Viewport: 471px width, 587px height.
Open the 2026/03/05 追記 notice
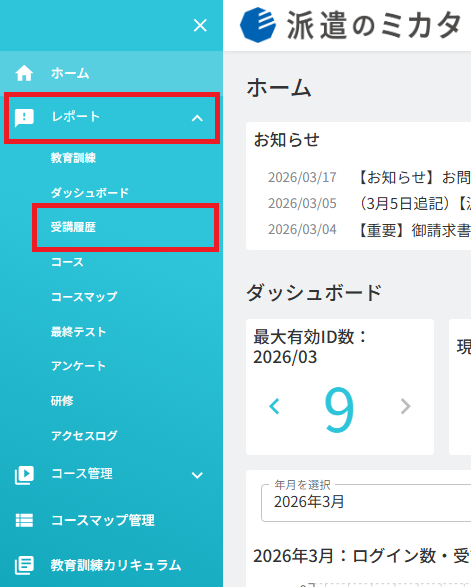(x=369, y=204)
